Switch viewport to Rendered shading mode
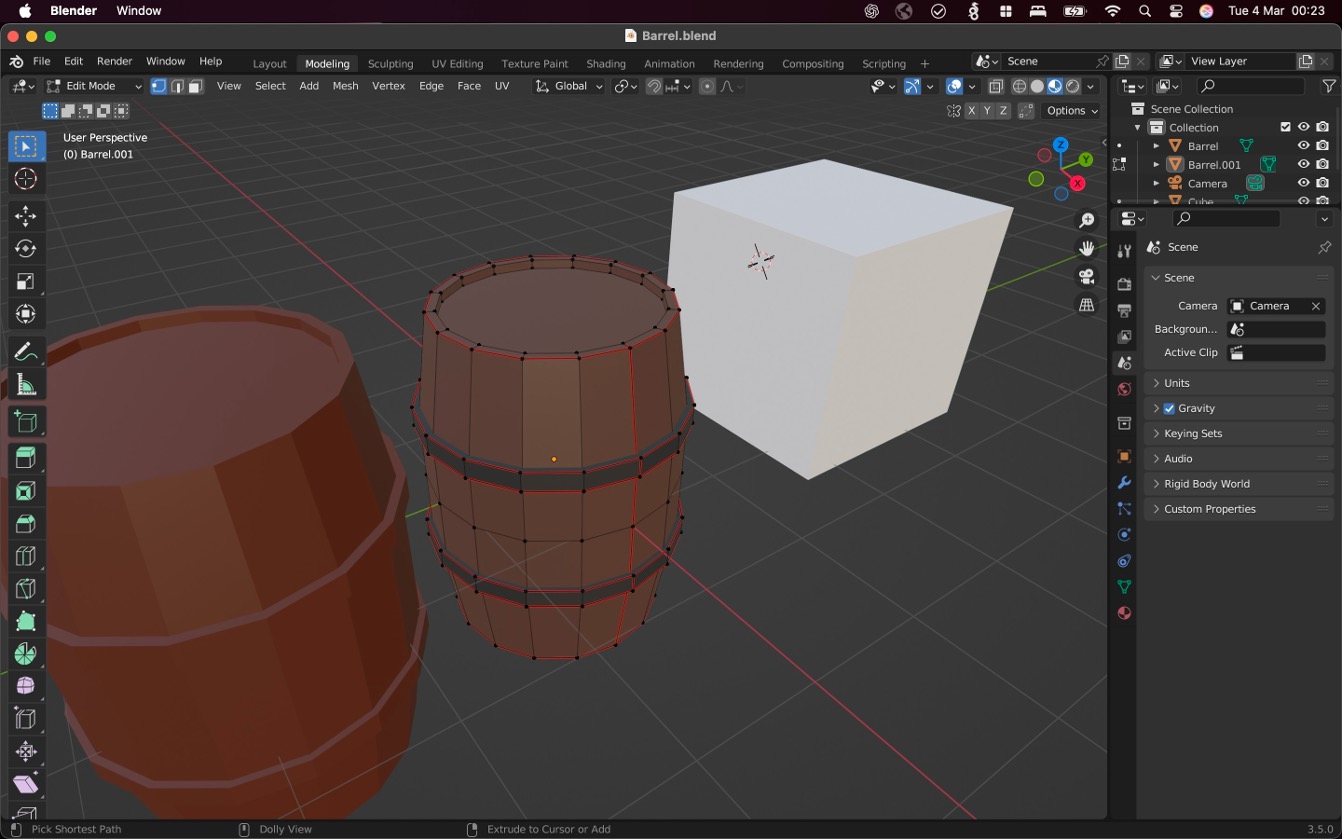The image size is (1342, 840). (1071, 86)
